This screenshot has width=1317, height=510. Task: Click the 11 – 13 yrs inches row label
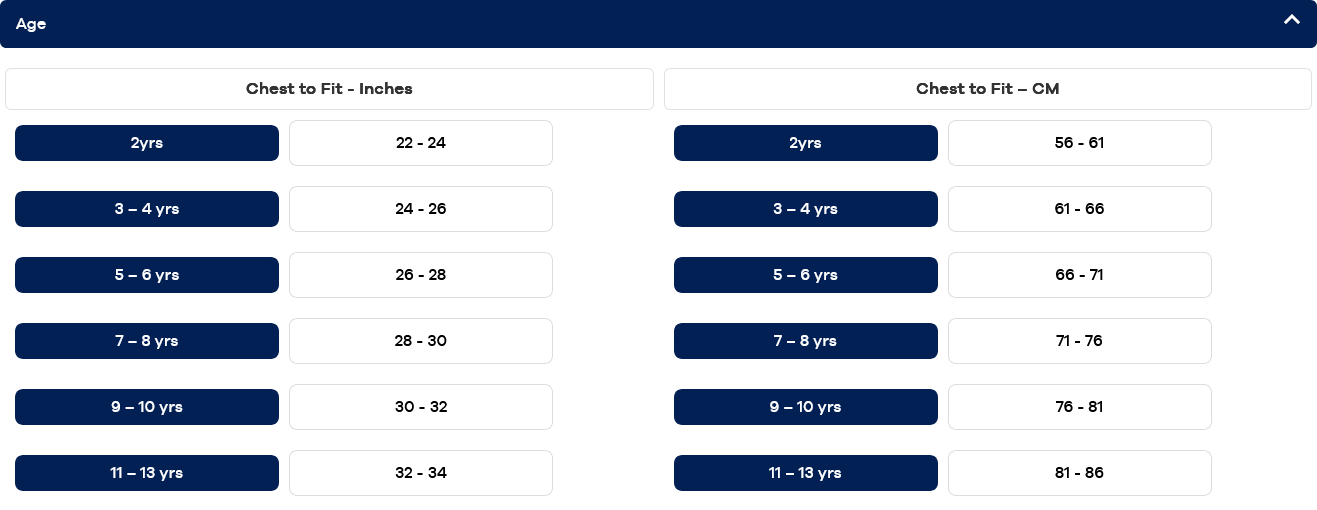point(147,473)
